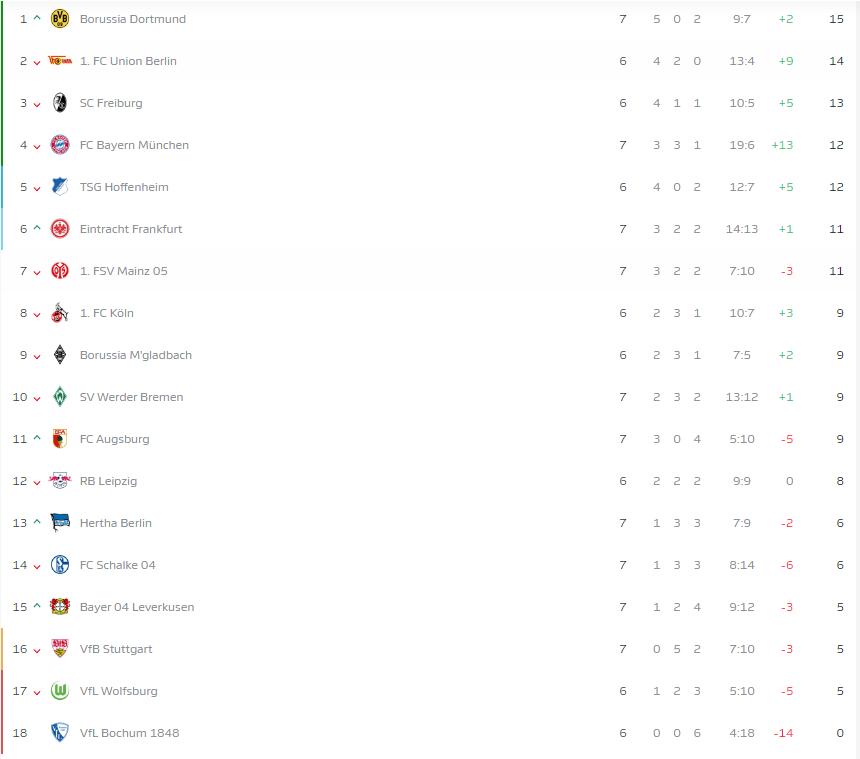Click the FC Schalke 04 badge

pos(60,564)
